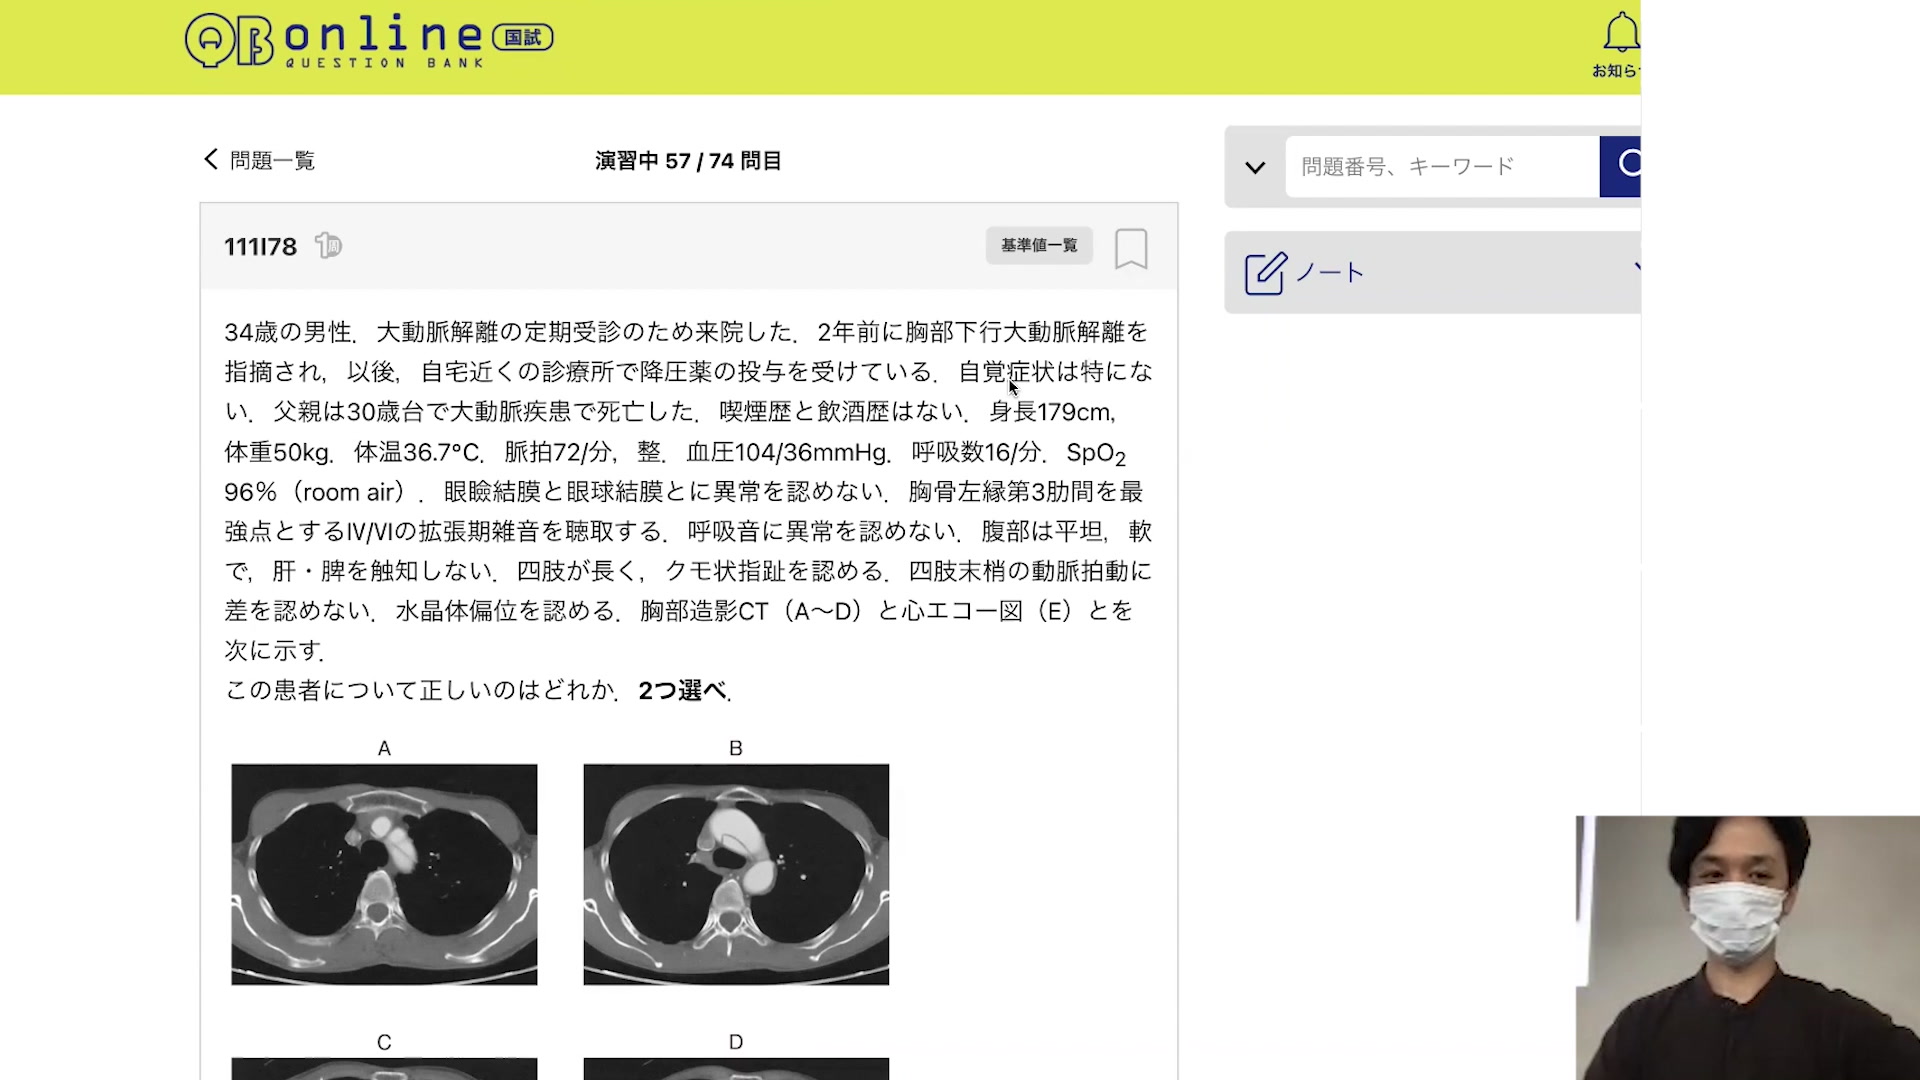This screenshot has height=1080, width=1920.
Task: Open CT image A thumbnail
Action: click(384, 874)
